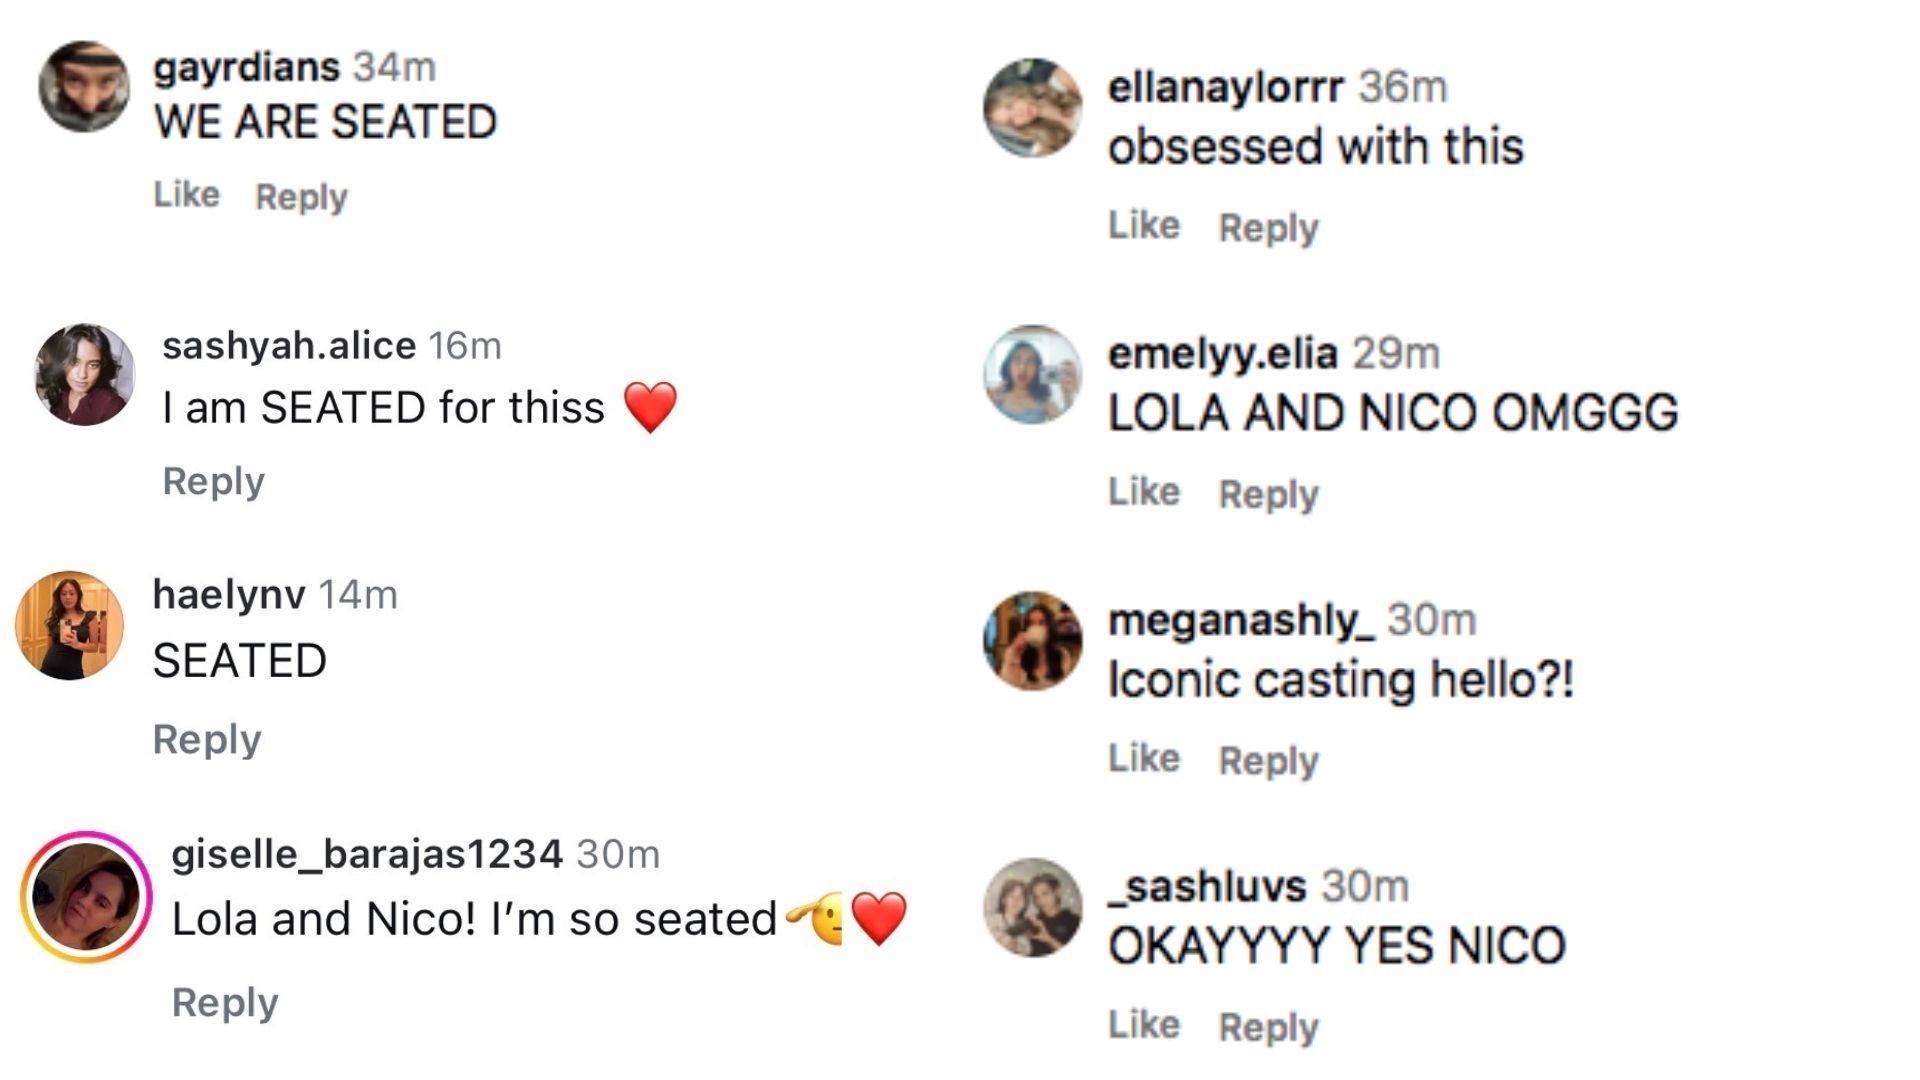Open the ellanaylorrr username link
Screen dimensions: 1920x1080
1225,87
